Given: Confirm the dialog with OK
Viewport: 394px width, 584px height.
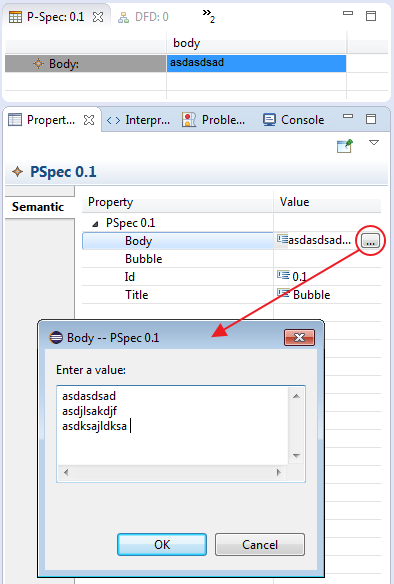Looking at the screenshot, I should [162, 545].
